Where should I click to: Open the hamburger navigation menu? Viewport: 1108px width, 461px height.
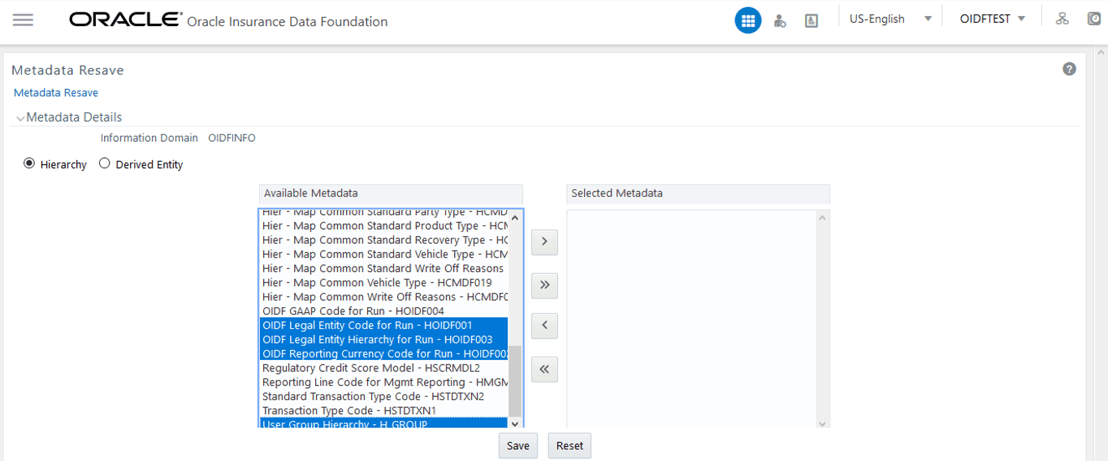(x=23, y=21)
